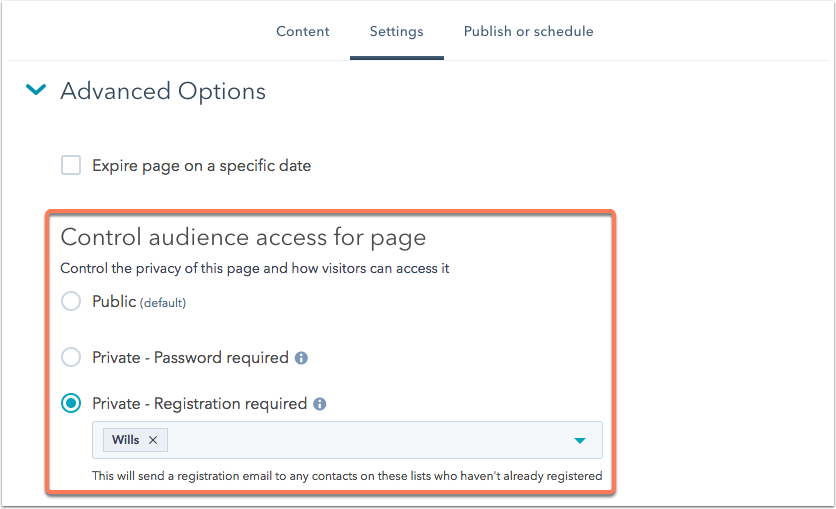The height and width of the screenshot is (509, 836).
Task: Open the lists dropdown caret arrow
Action: pyautogui.click(x=580, y=441)
